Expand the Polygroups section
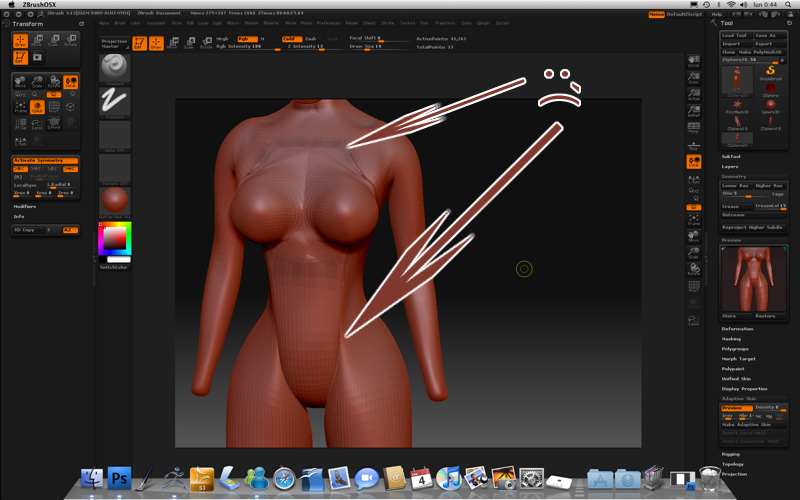Viewport: 800px width, 500px height. [x=735, y=349]
